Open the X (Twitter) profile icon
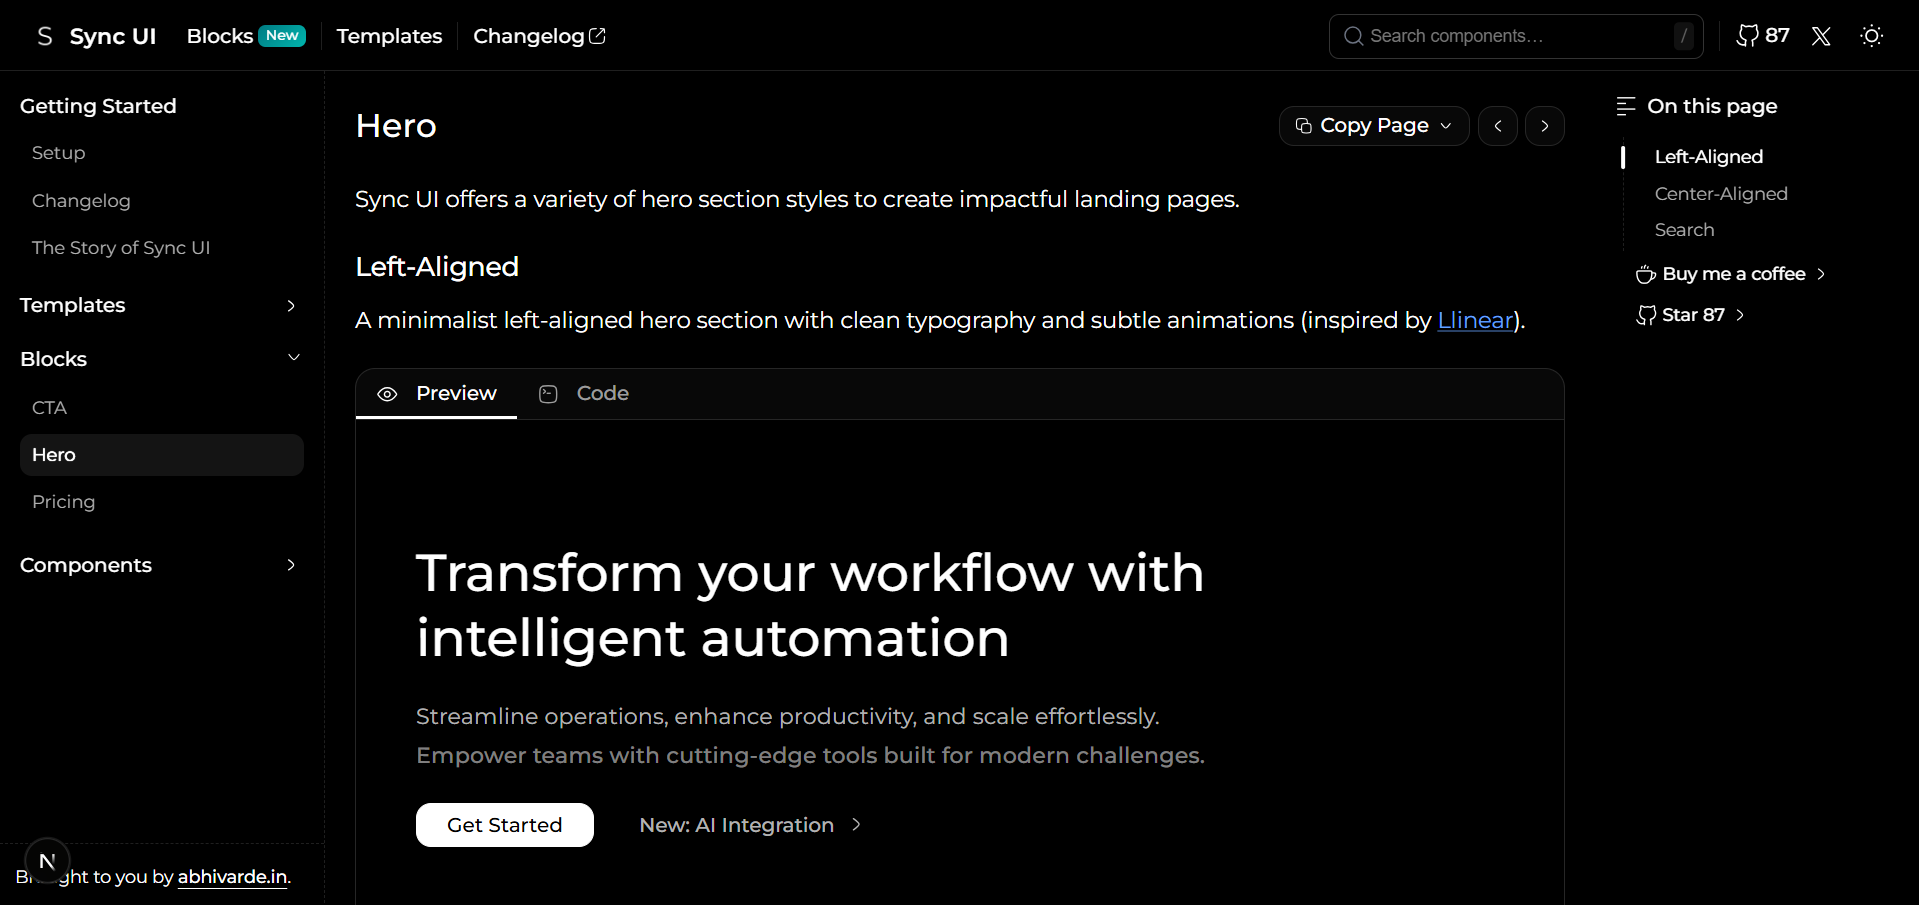This screenshot has height=905, width=1919. (x=1820, y=36)
